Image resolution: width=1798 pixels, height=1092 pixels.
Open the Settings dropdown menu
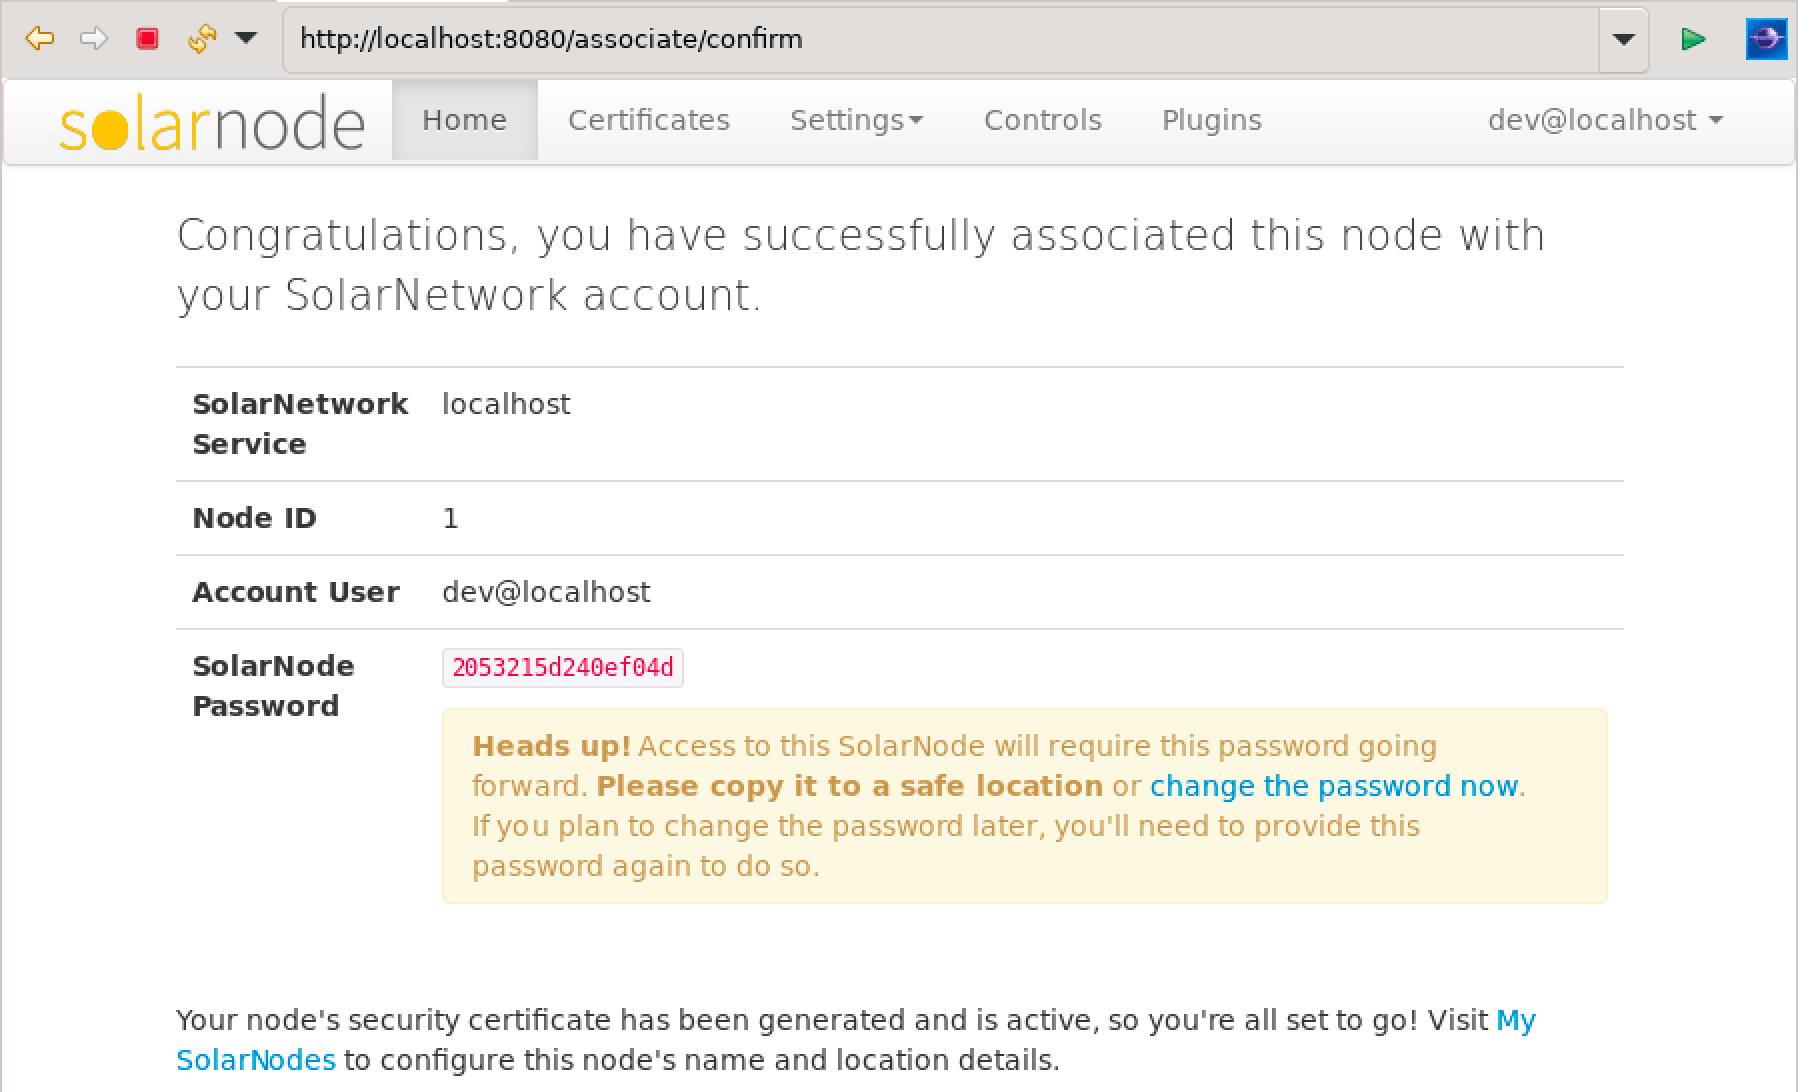[x=856, y=120]
